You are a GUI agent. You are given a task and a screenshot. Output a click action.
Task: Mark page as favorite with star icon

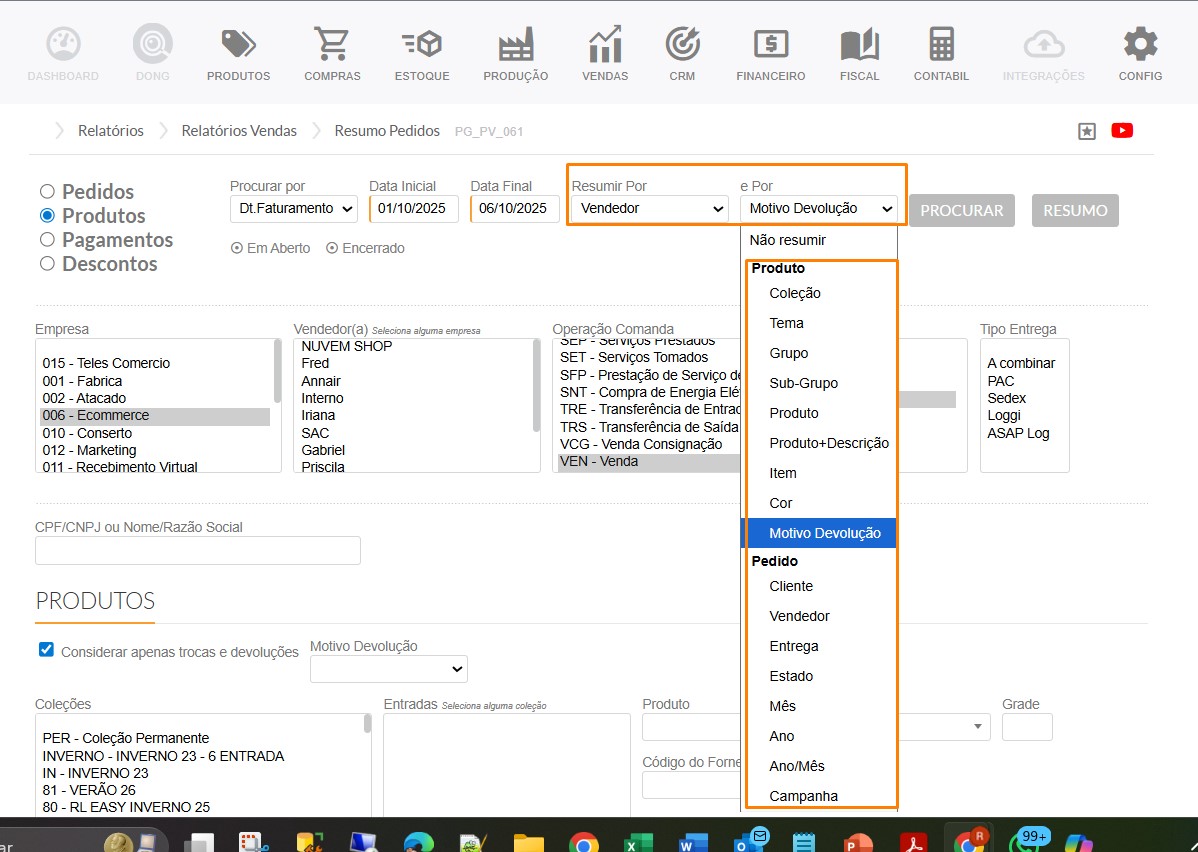coord(1087,131)
